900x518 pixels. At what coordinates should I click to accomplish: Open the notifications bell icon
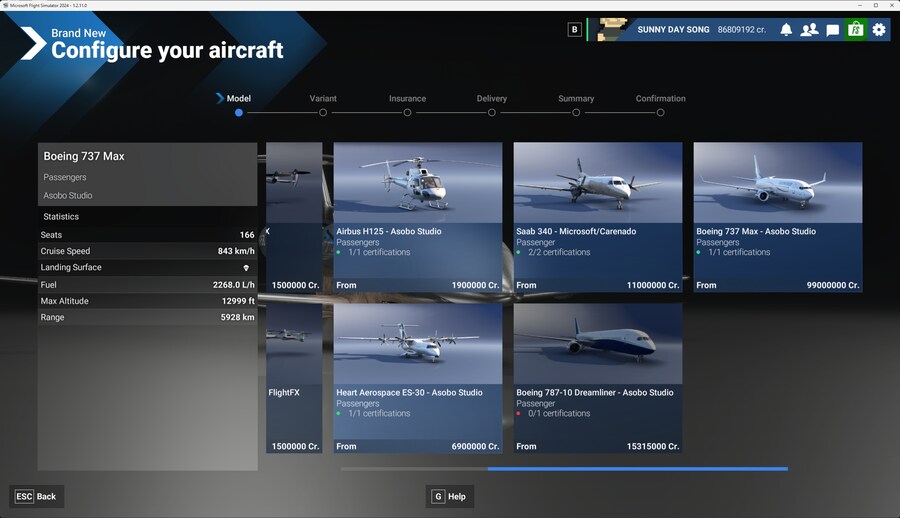click(x=786, y=30)
